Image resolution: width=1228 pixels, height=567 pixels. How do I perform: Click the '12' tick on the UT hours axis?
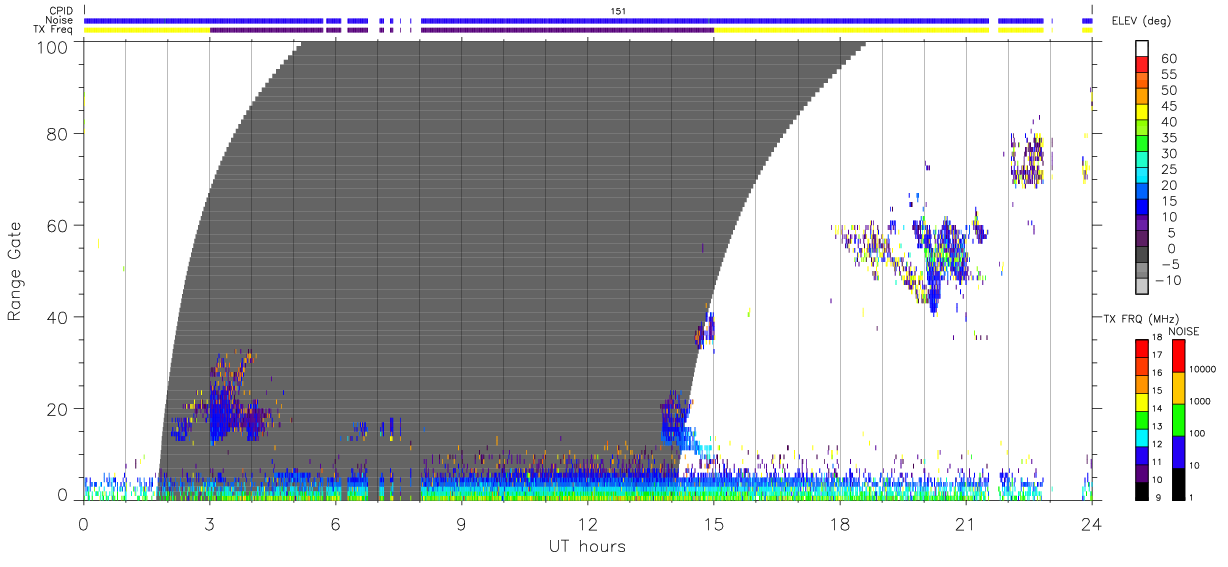click(587, 523)
